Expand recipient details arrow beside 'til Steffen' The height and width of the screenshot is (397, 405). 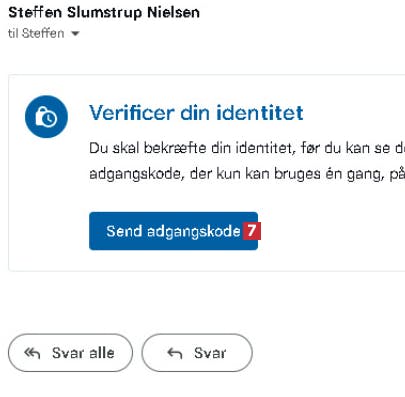(76, 34)
